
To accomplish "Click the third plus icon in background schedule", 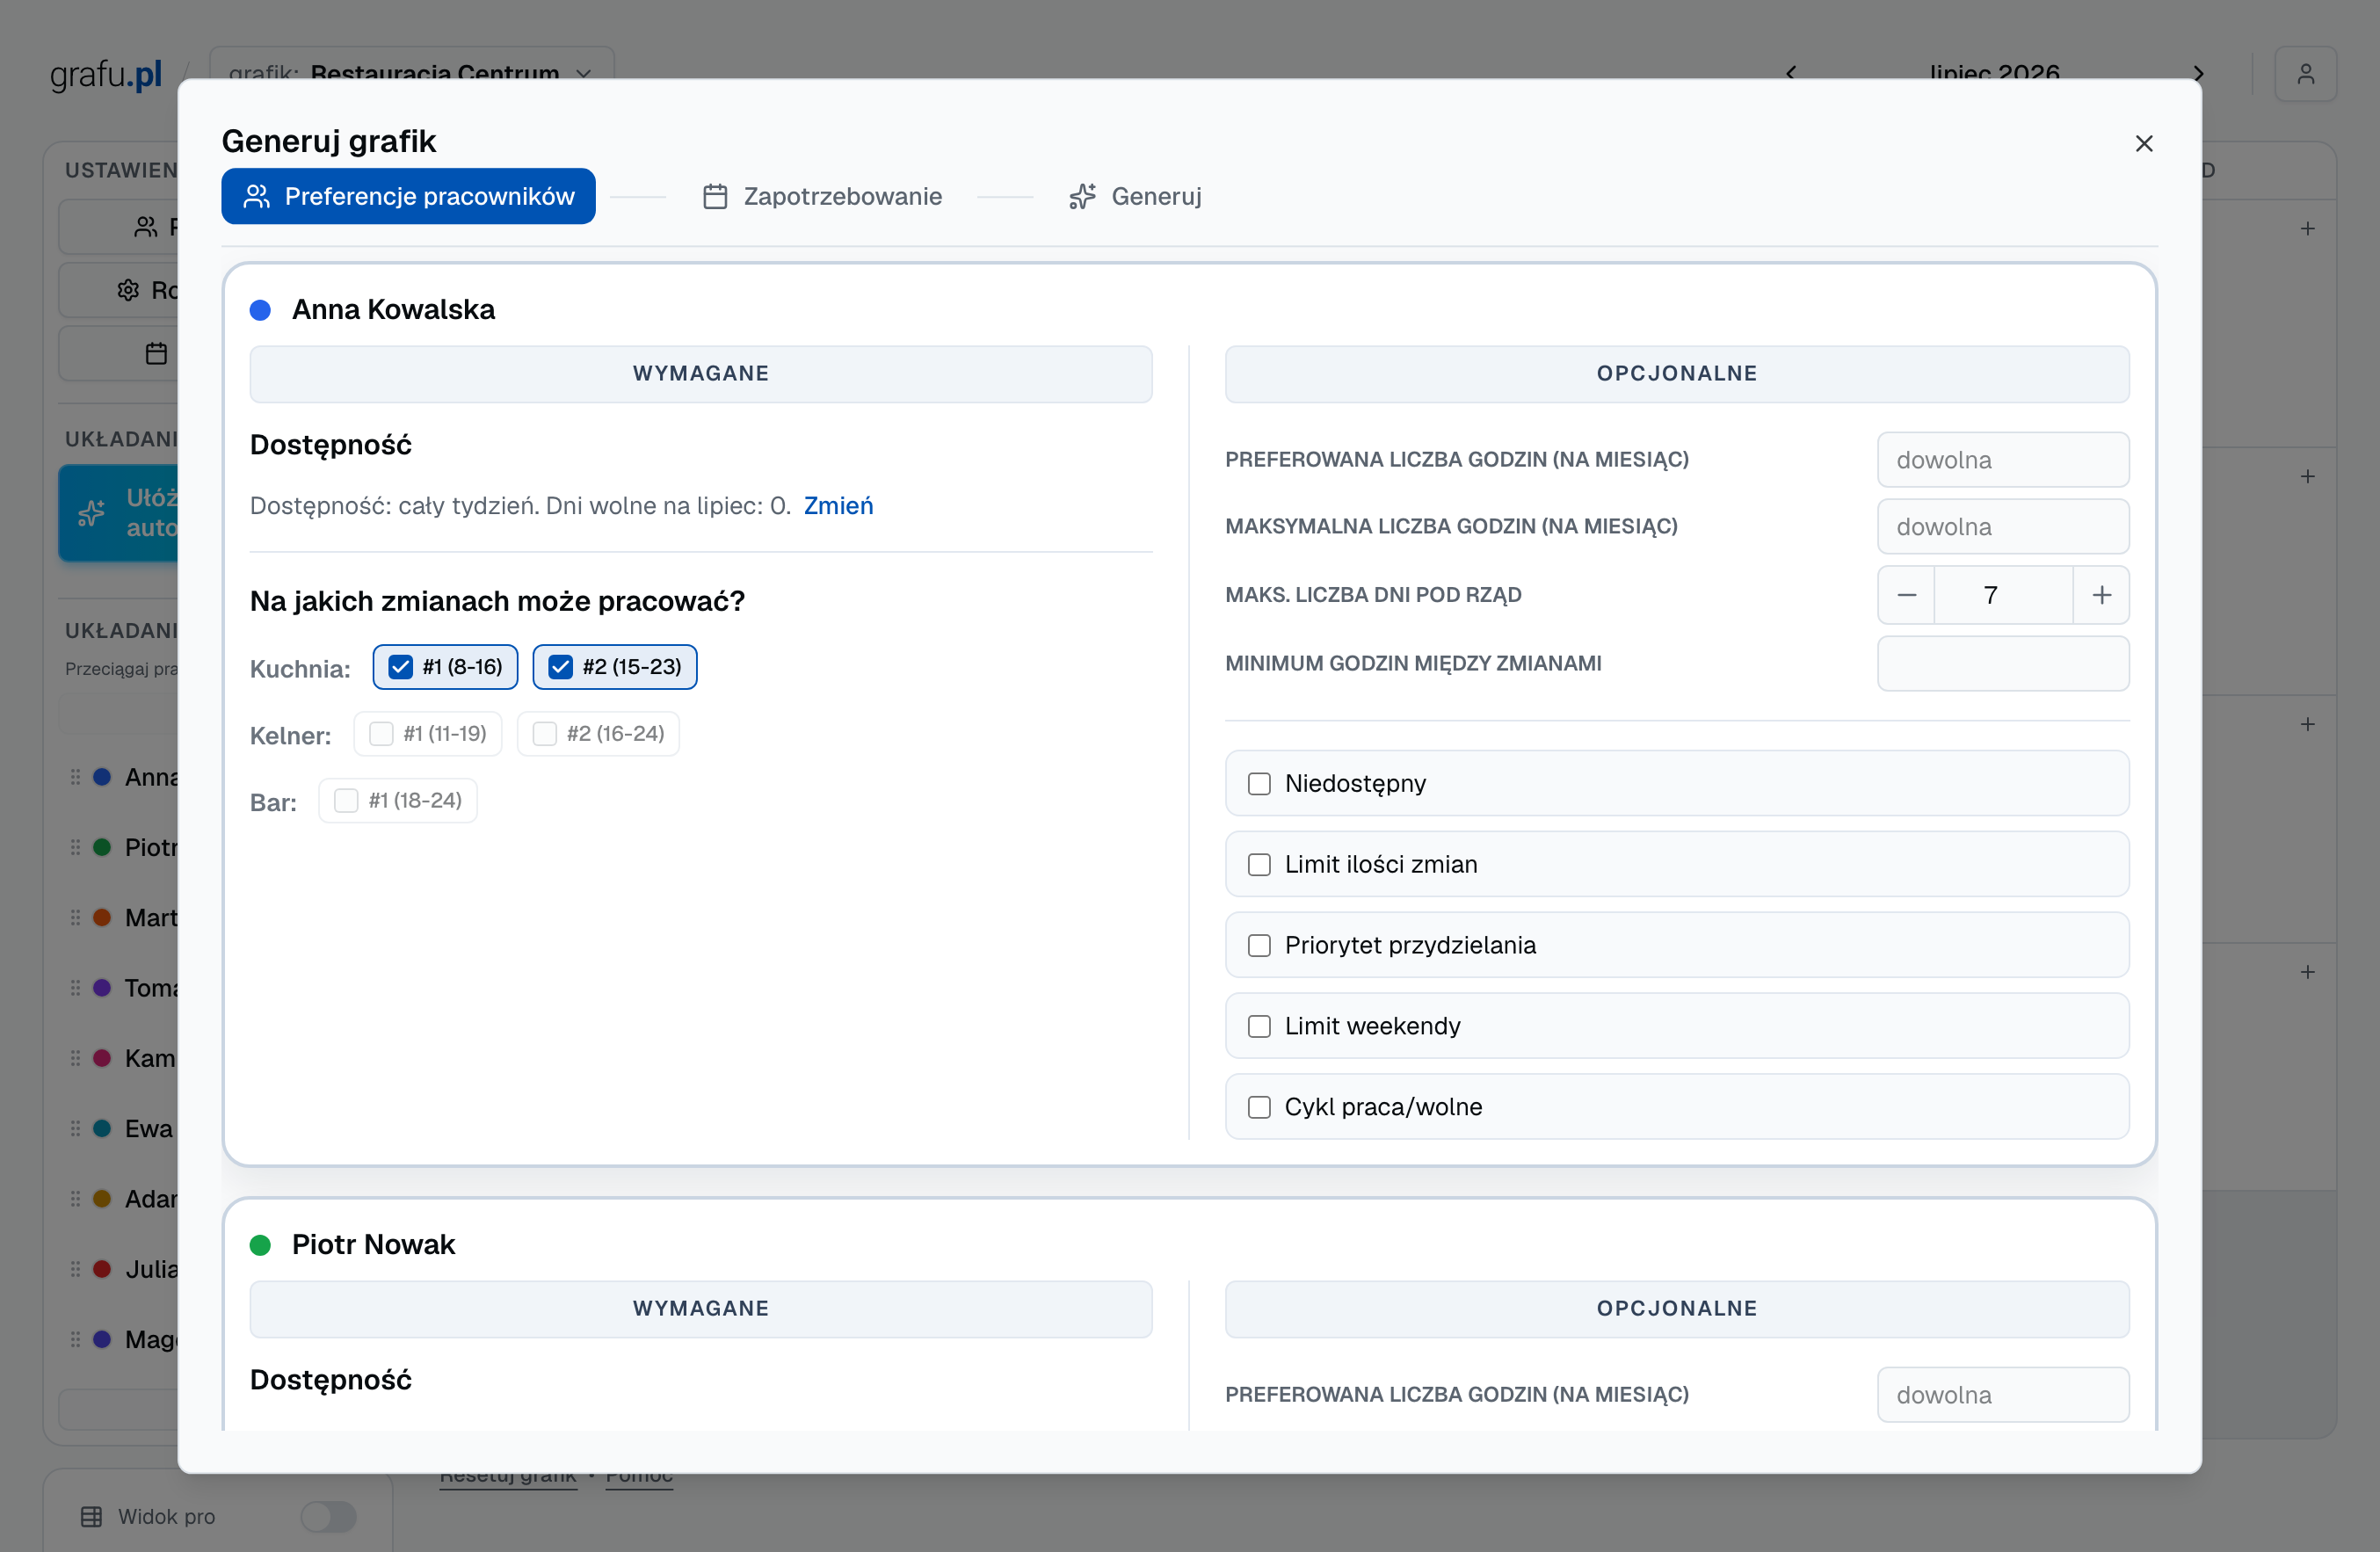I will pyautogui.click(x=2307, y=724).
